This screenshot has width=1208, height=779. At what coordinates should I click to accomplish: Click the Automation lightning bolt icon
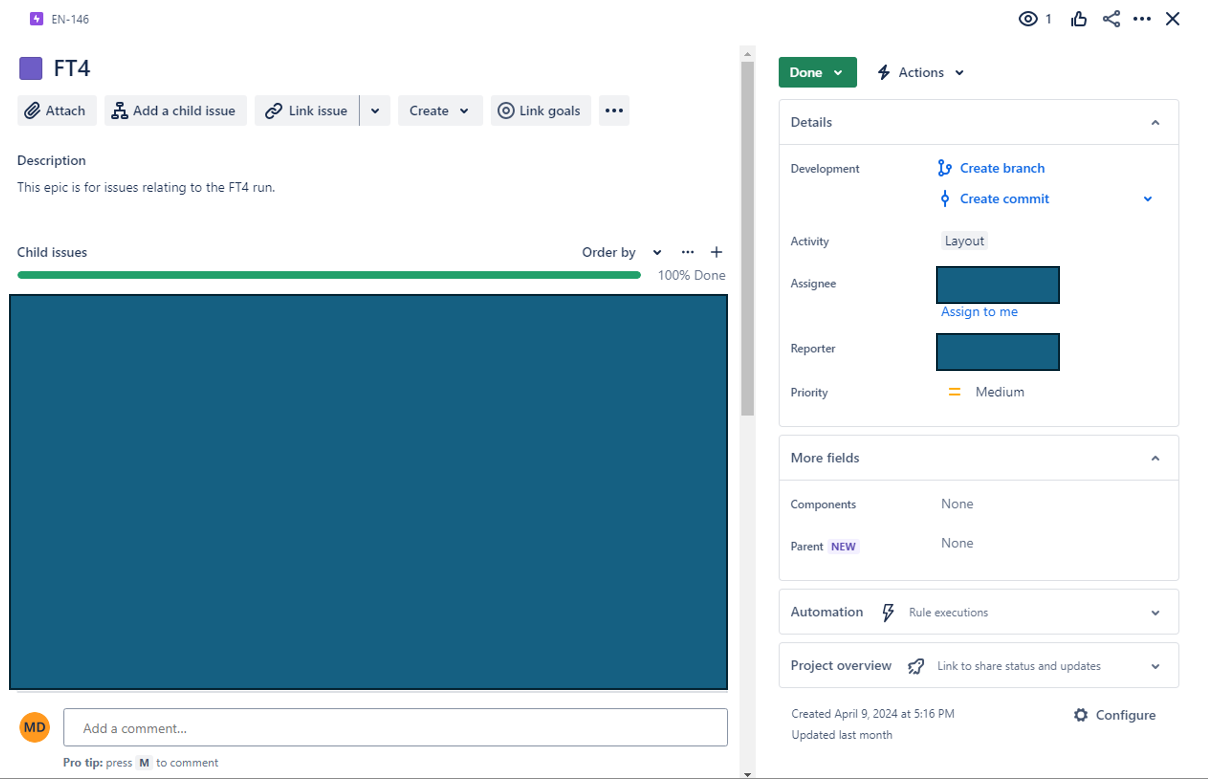click(888, 613)
